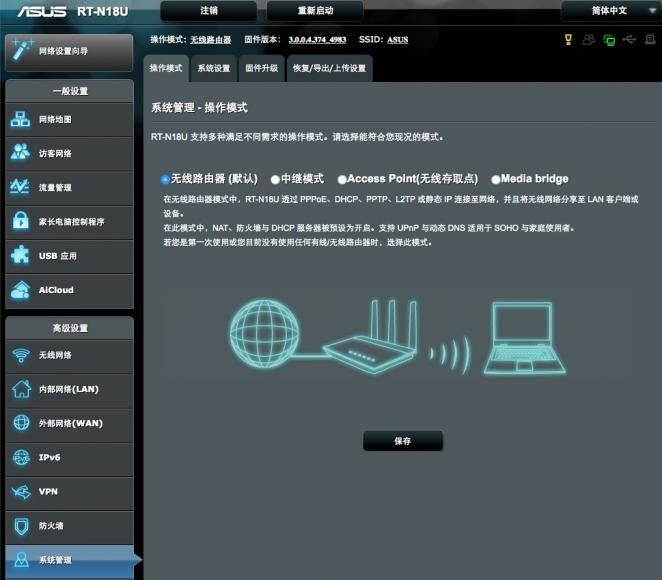Open the 家长电脑控制程序 menu item

coord(70,222)
